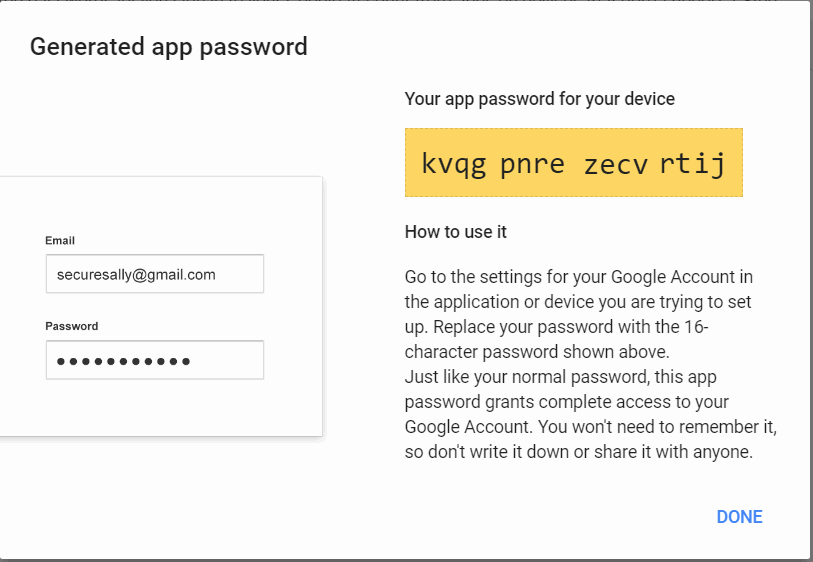Image resolution: width=813 pixels, height=562 pixels.
Task: Click the DONE button
Action: 739,517
